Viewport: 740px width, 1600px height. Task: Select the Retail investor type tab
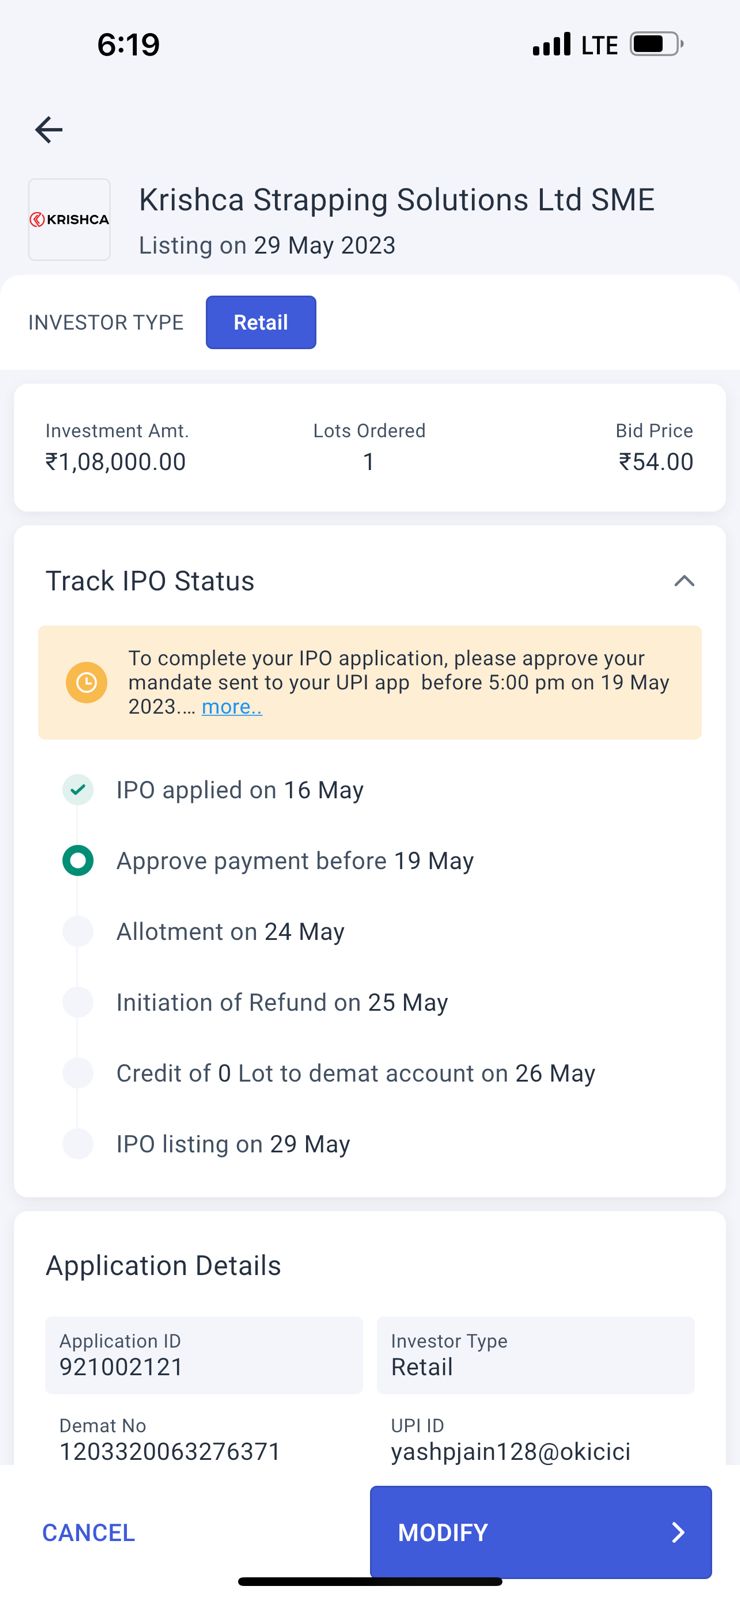tap(260, 322)
